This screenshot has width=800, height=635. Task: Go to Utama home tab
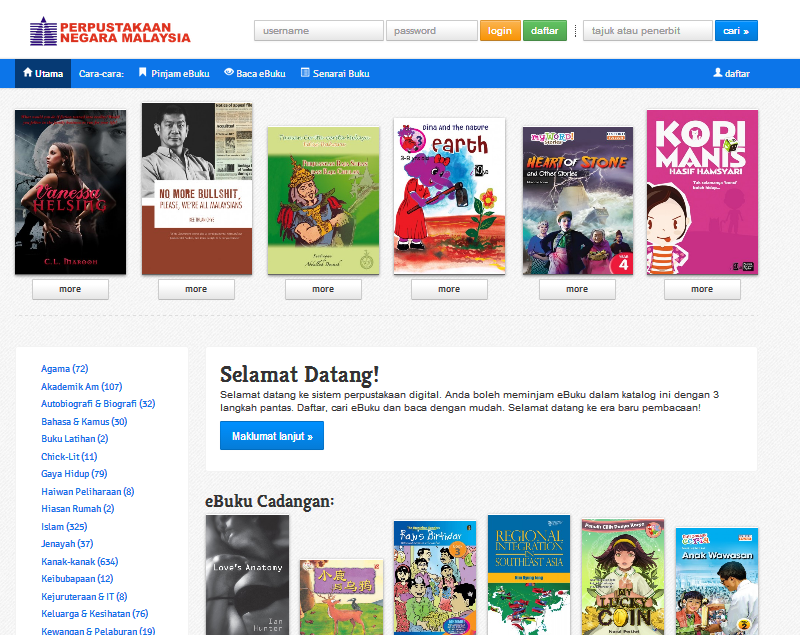[x=43, y=73]
